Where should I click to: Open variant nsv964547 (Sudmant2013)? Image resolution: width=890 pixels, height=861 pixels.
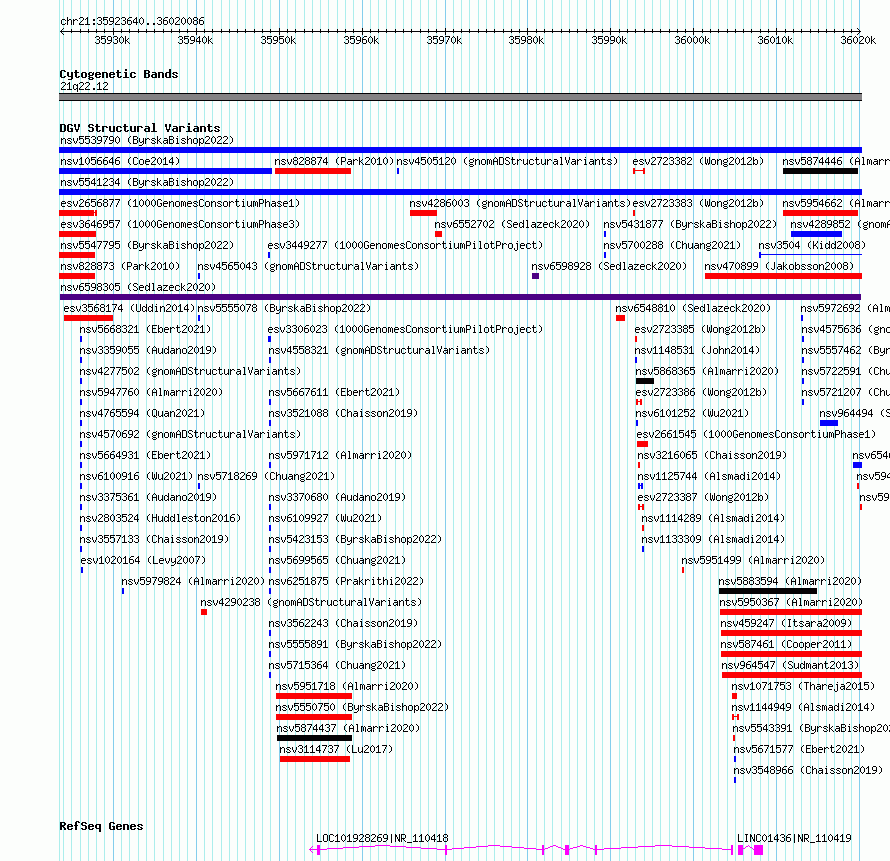click(x=790, y=665)
